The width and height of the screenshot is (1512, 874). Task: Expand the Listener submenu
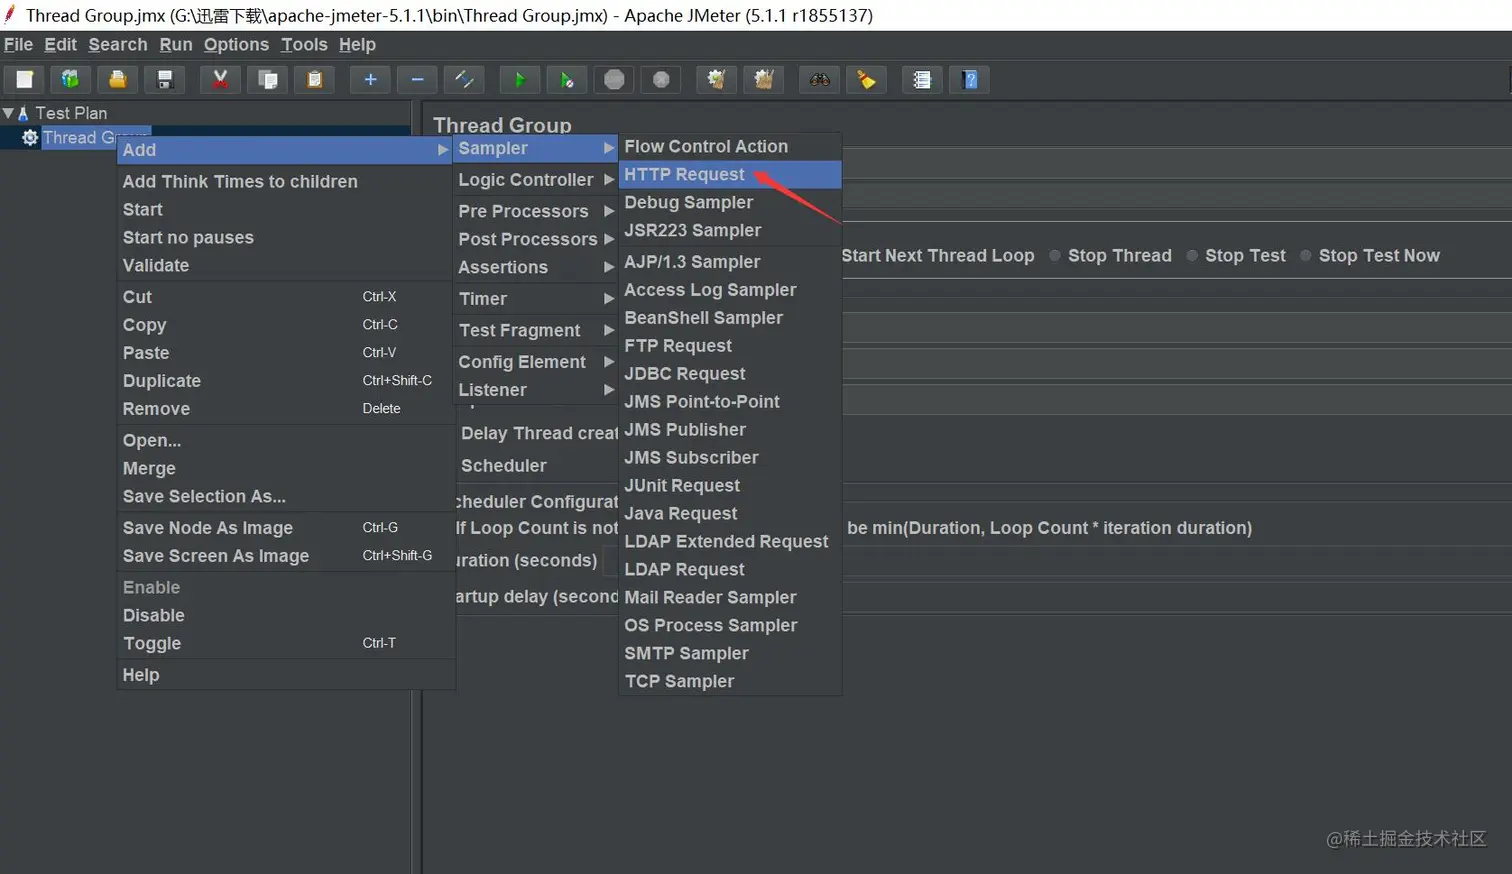point(535,390)
